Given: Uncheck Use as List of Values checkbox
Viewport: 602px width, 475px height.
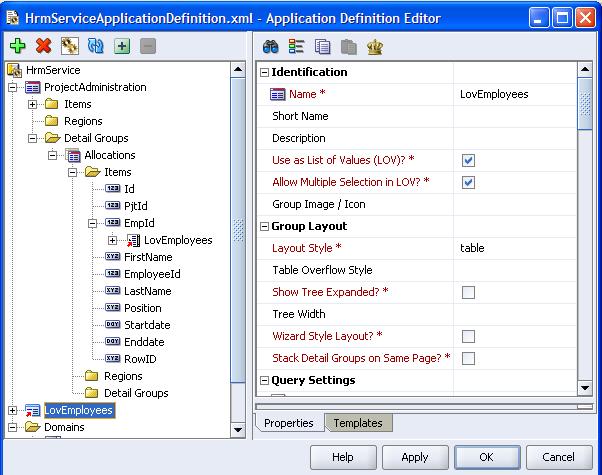Looking at the screenshot, I should (468, 160).
